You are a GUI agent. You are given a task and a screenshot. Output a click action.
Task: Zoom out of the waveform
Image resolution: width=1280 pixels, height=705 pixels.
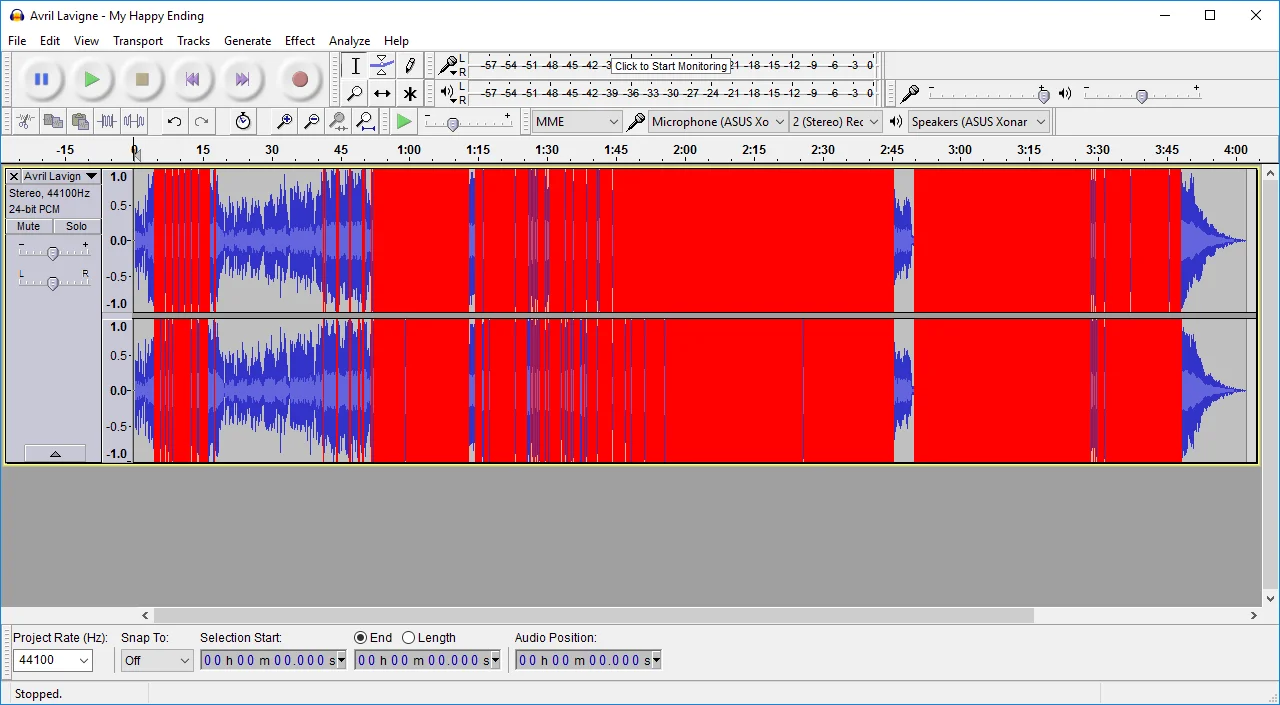[311, 121]
